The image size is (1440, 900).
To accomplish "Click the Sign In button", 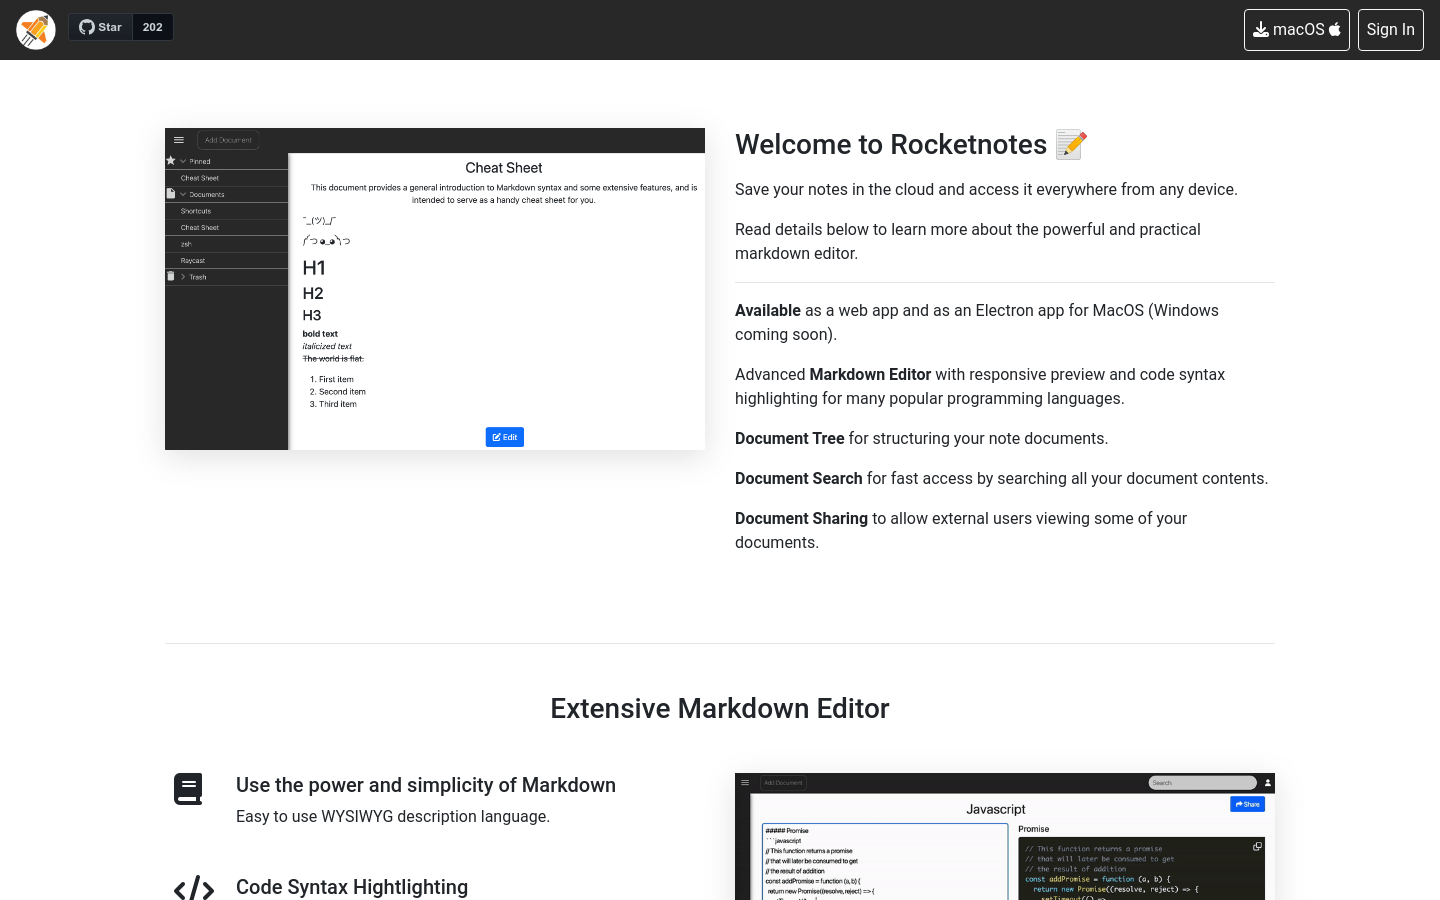I will point(1390,29).
